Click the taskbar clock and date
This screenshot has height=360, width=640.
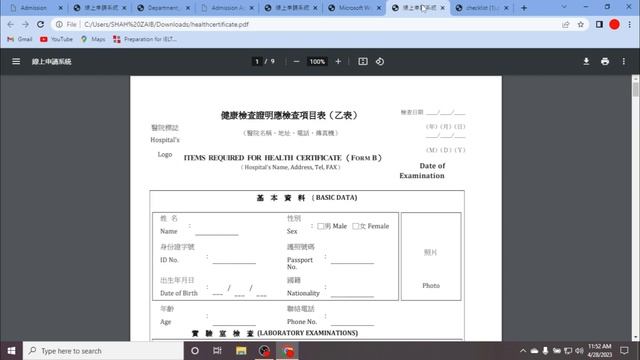600,351
